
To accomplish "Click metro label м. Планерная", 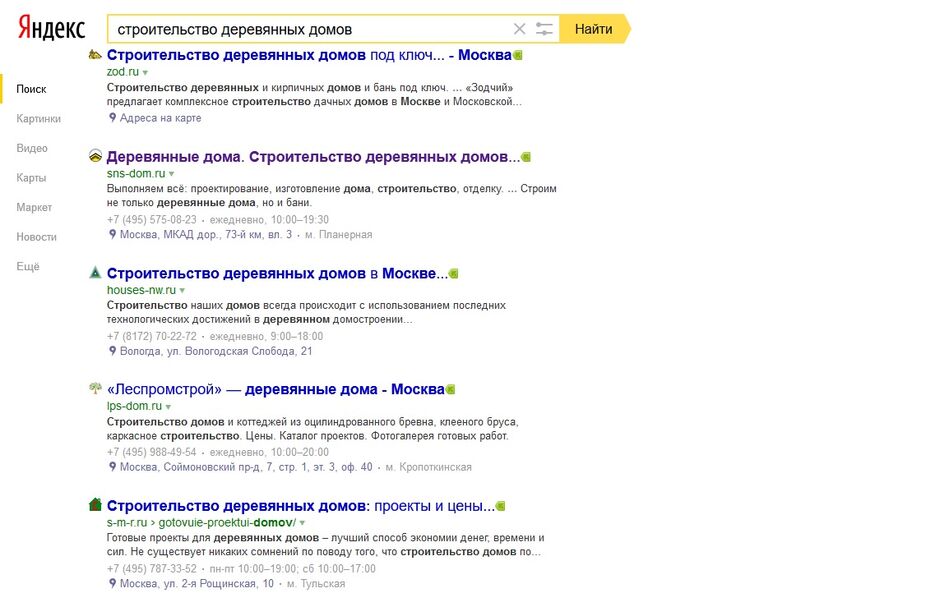I will [339, 234].
